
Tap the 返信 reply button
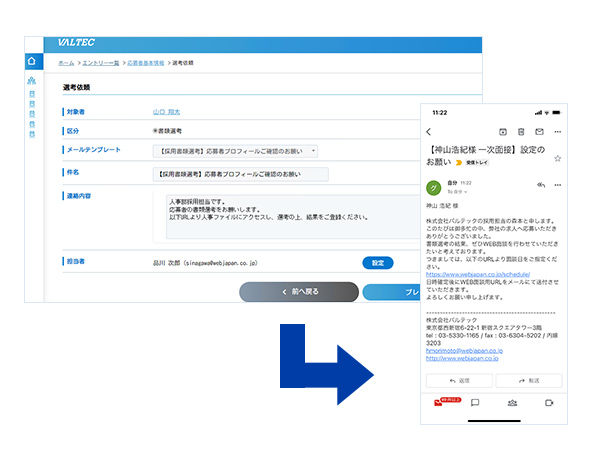pos(459,381)
